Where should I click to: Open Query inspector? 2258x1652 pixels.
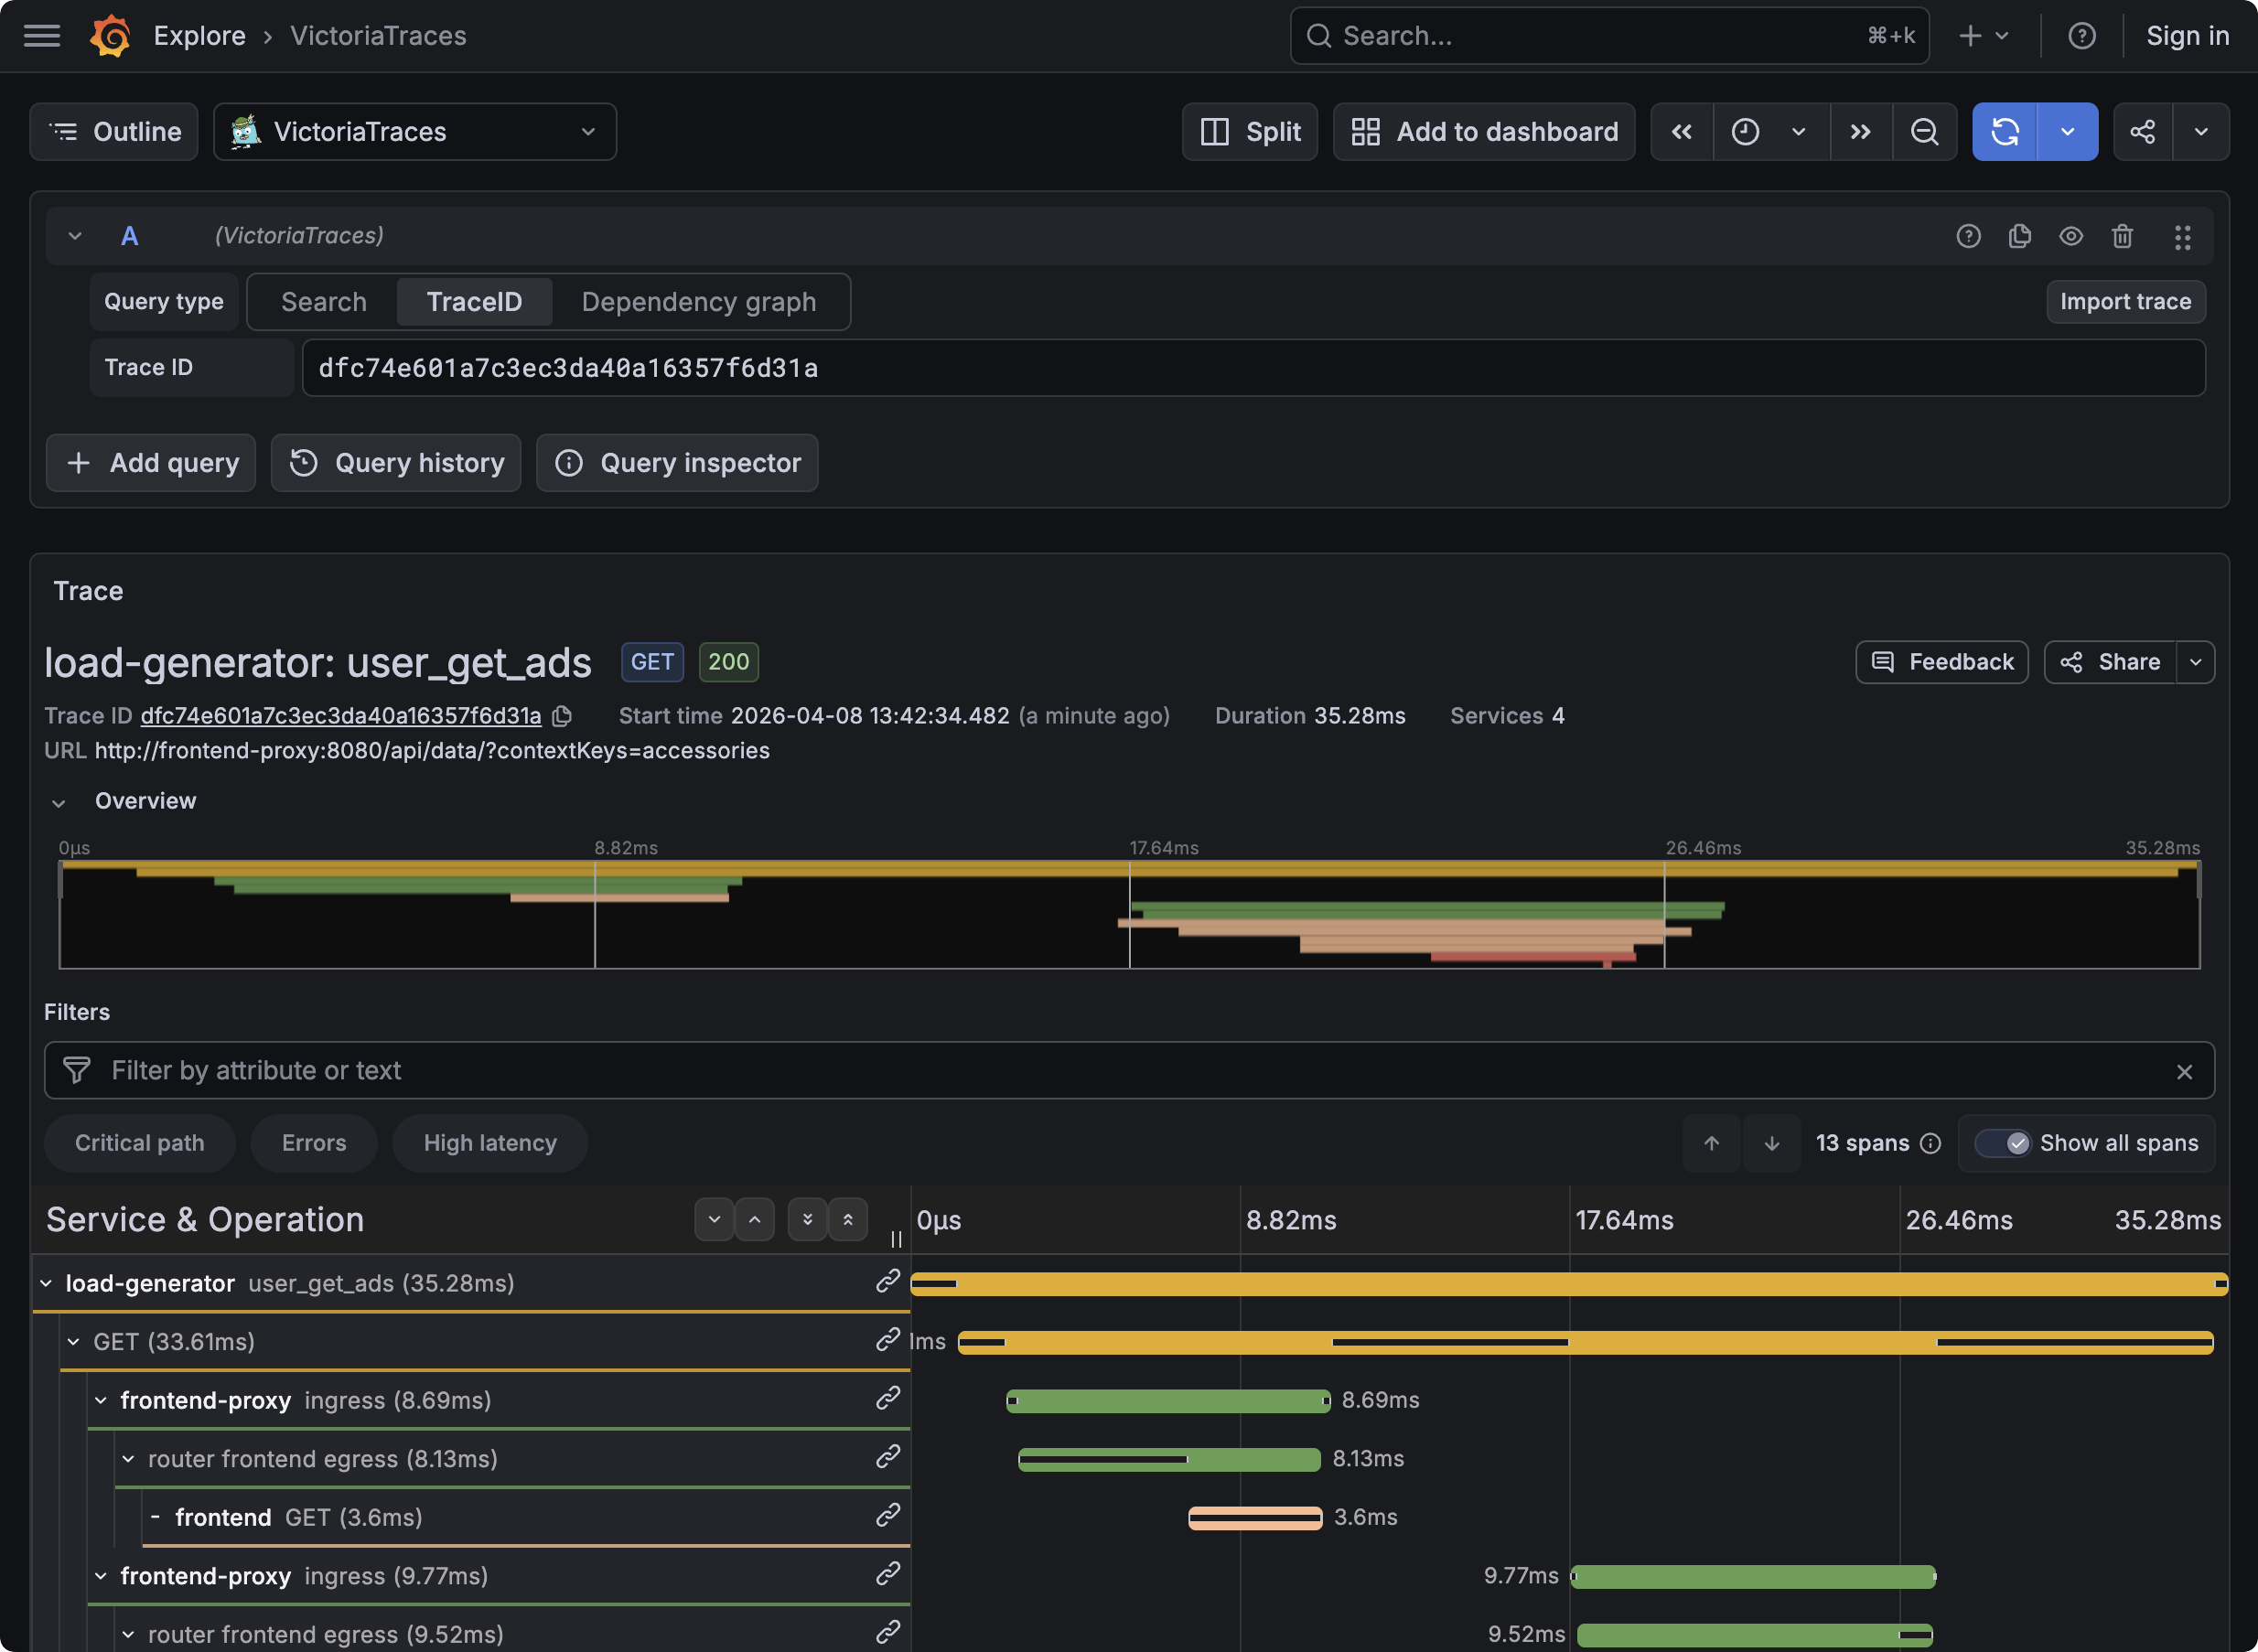click(x=677, y=463)
